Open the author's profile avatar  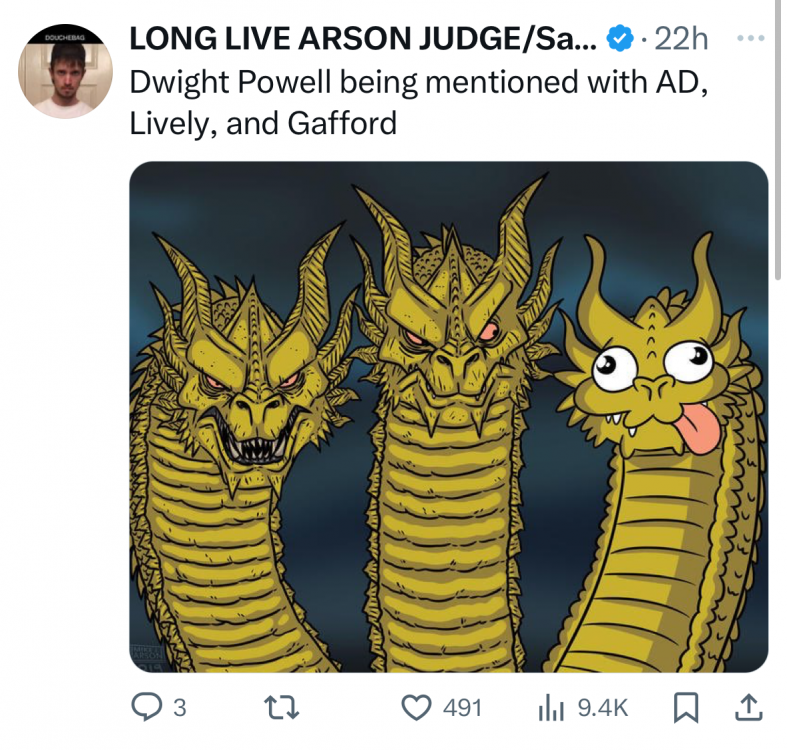(x=65, y=71)
